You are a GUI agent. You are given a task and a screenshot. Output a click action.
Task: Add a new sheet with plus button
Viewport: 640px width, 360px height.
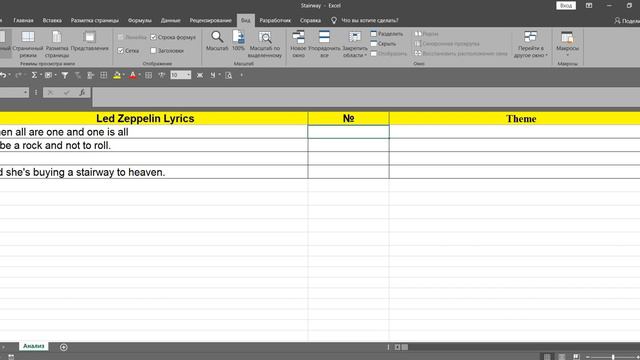pos(64,347)
